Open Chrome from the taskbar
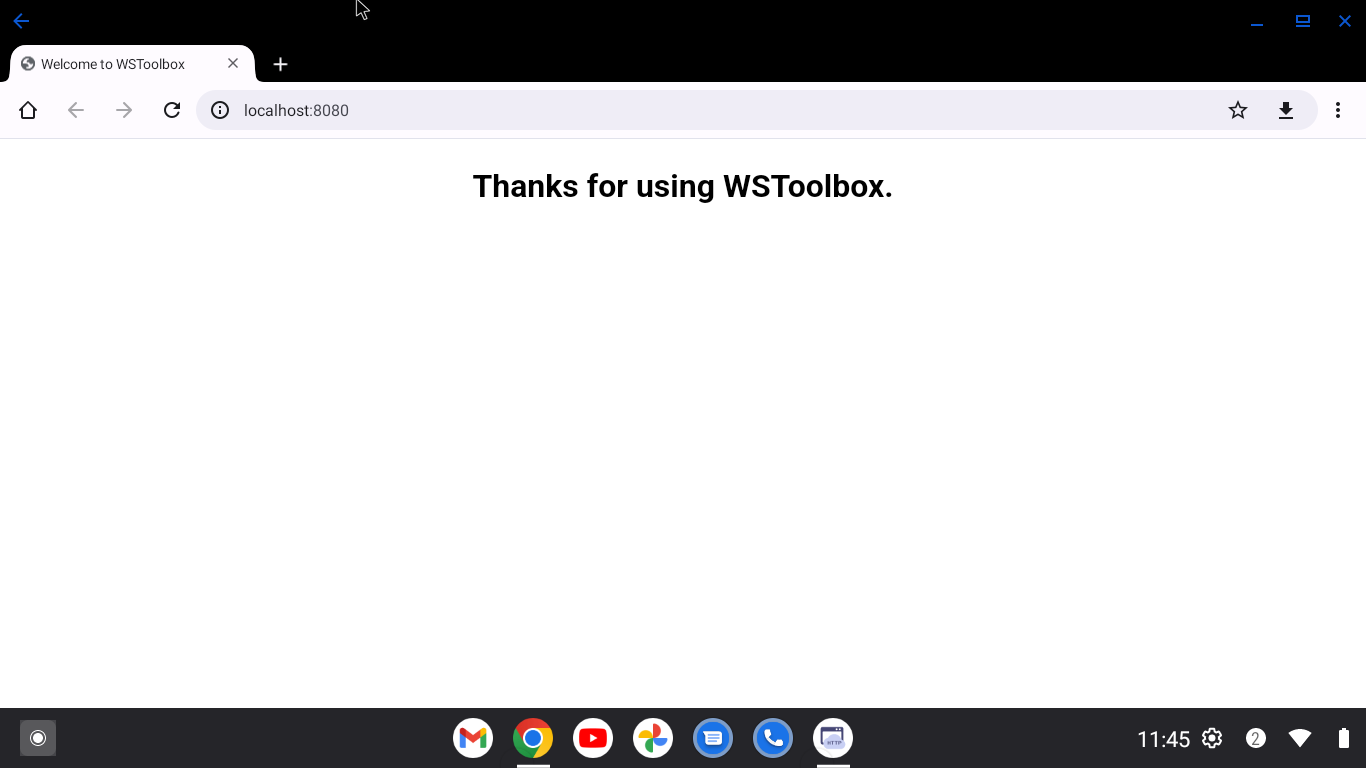This screenshot has width=1366, height=768. click(533, 739)
